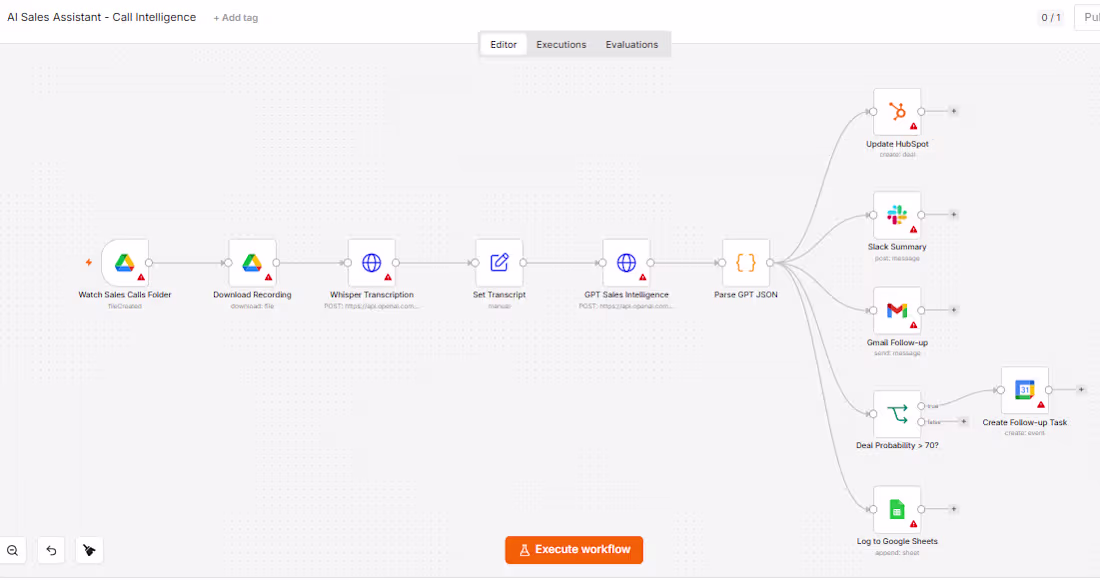Switch to the Editor tab
This screenshot has height=580, width=1100.
(x=504, y=44)
